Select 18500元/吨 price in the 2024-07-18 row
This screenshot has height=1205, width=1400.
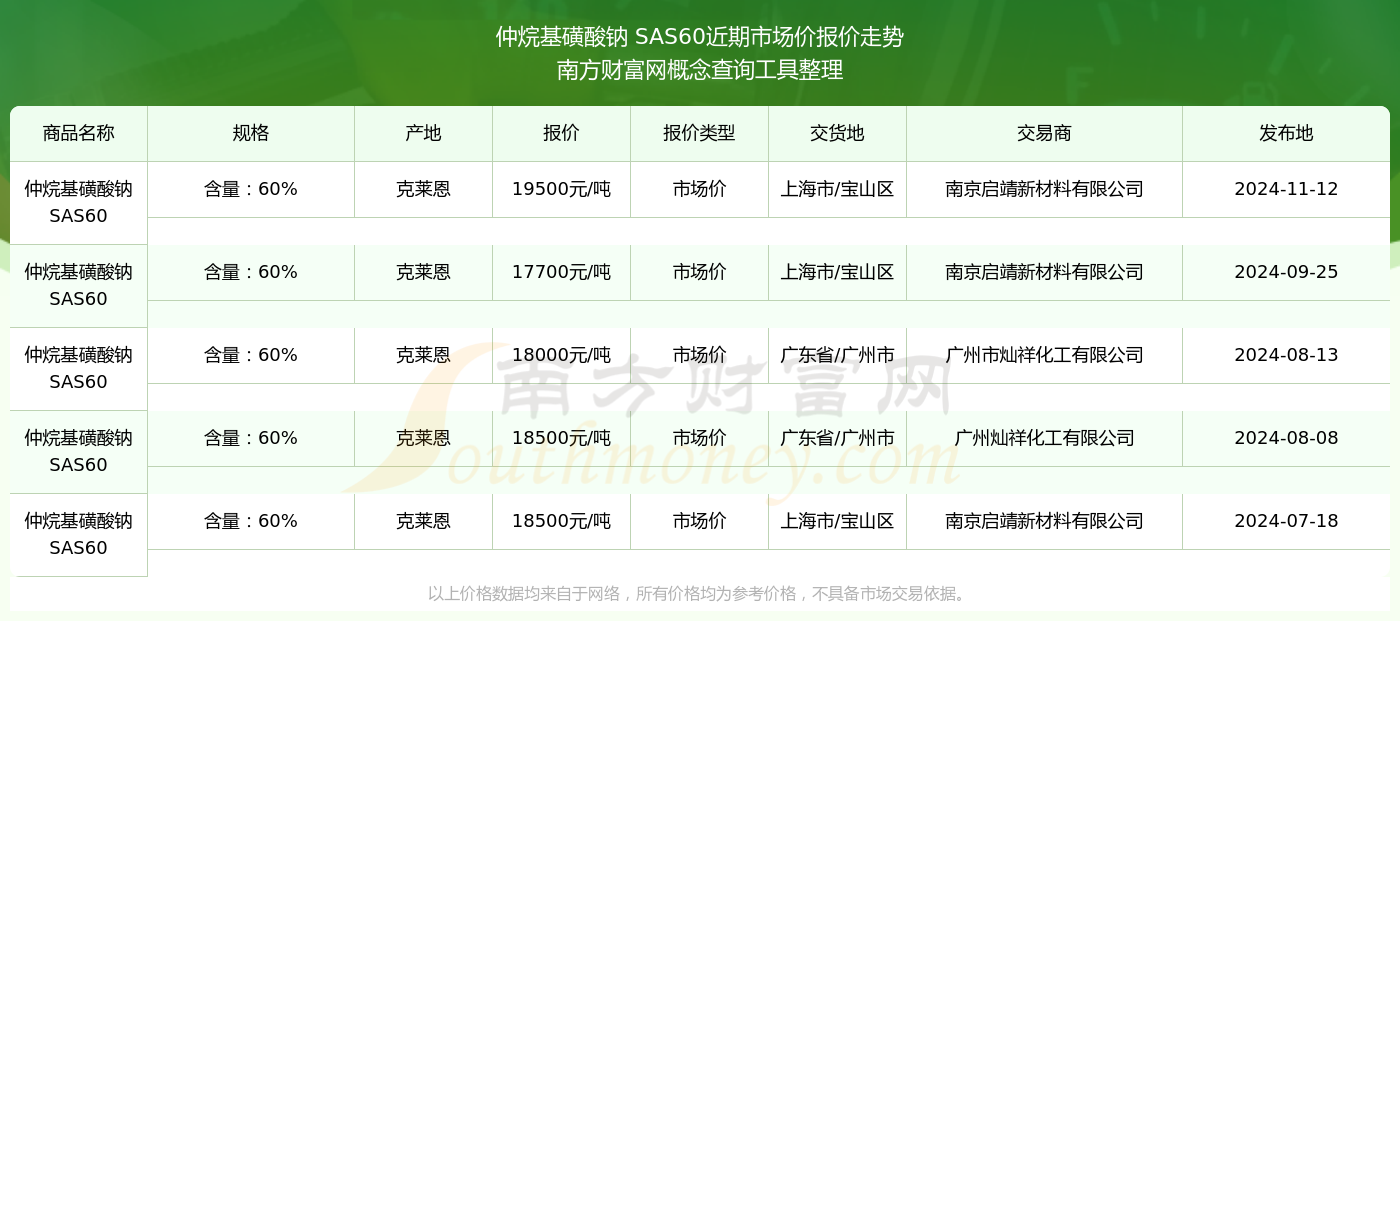(561, 521)
